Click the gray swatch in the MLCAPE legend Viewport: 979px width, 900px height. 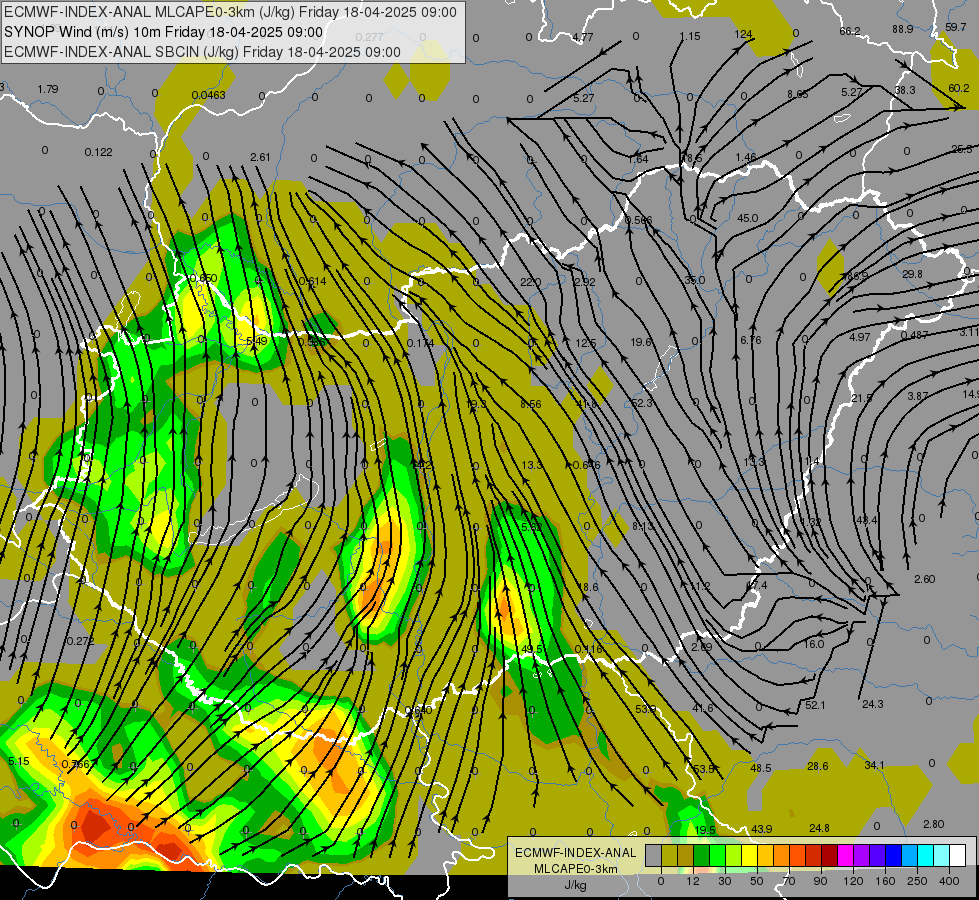point(654,856)
